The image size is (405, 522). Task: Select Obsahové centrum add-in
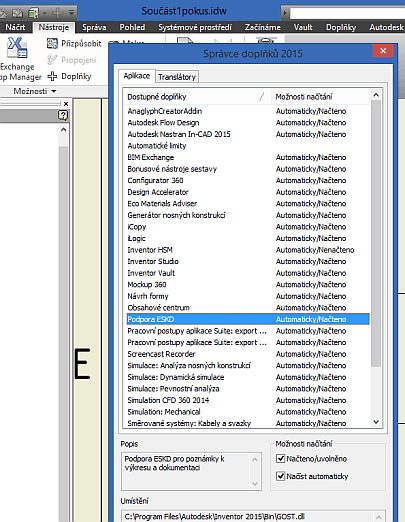247,308
